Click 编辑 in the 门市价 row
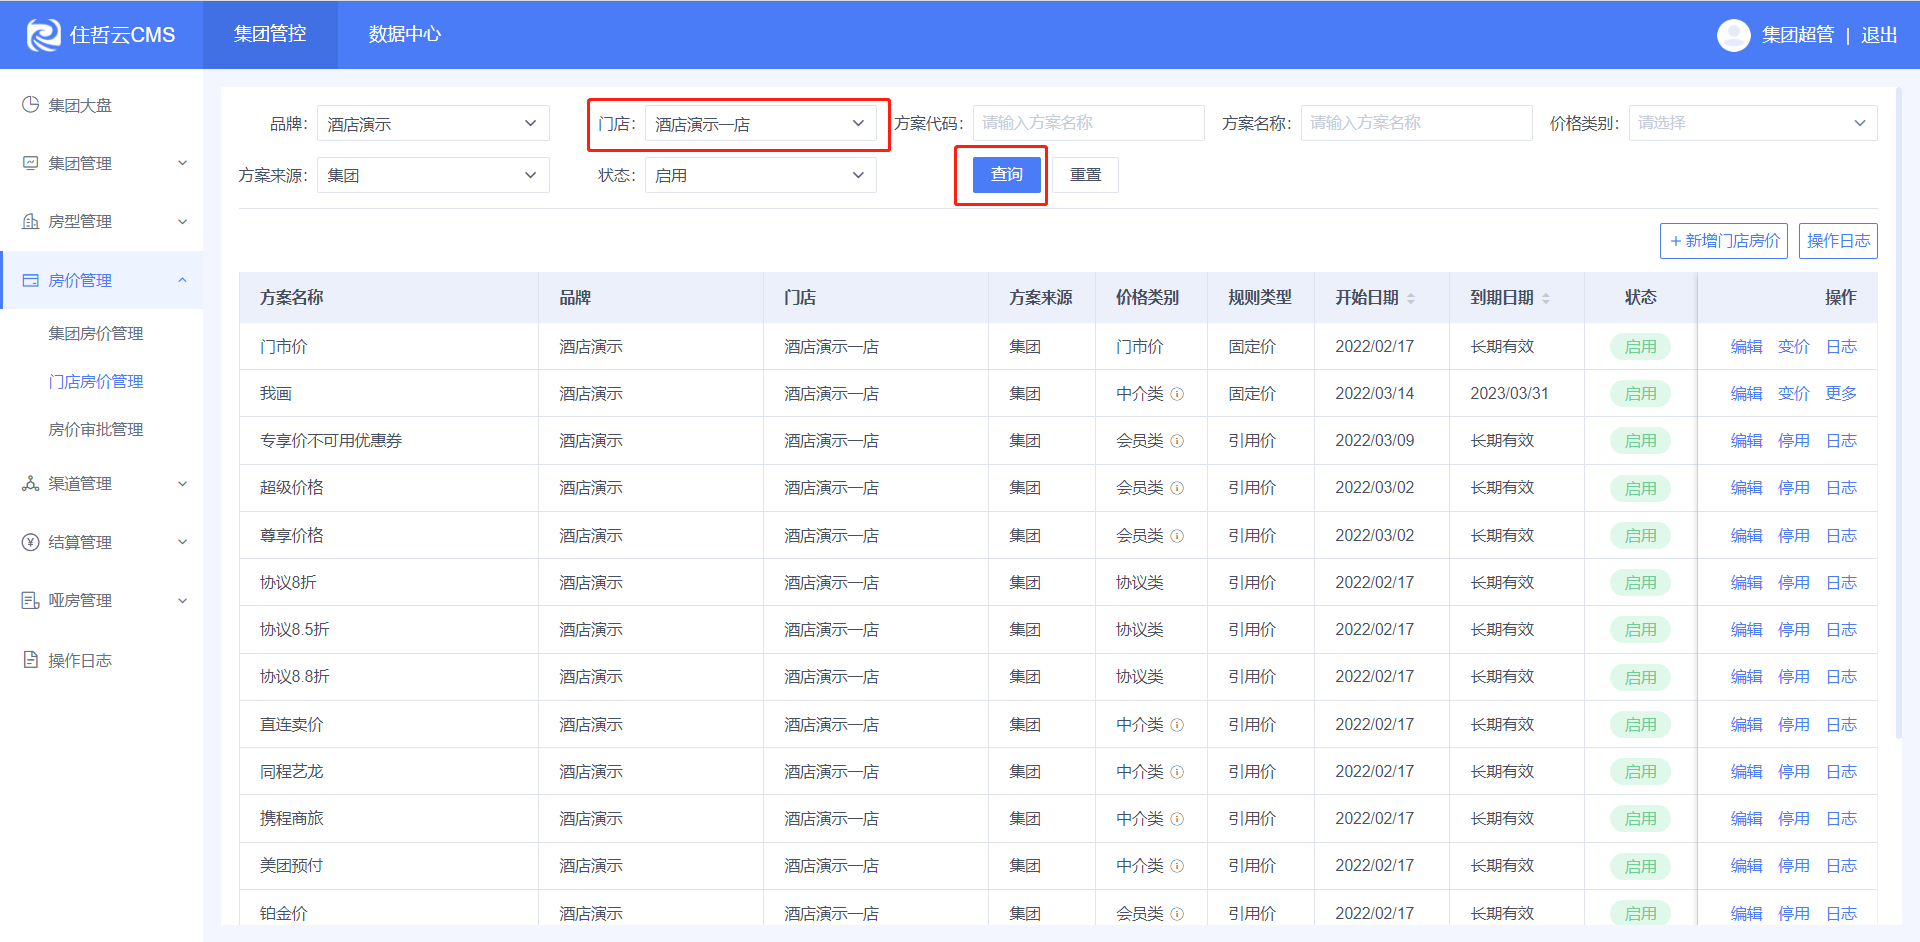 coord(1747,347)
